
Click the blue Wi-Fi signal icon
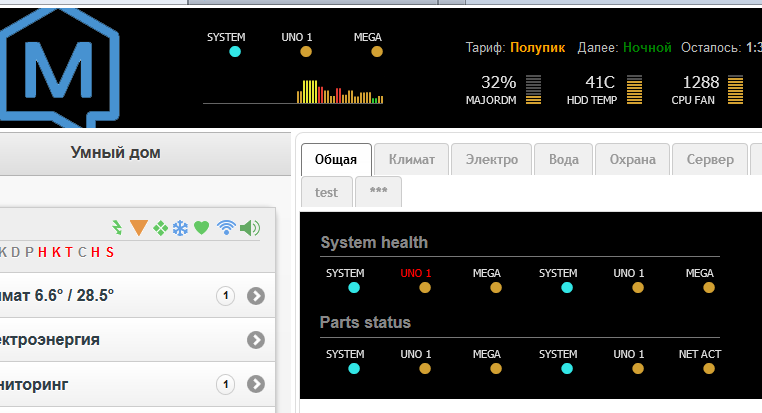point(226,228)
